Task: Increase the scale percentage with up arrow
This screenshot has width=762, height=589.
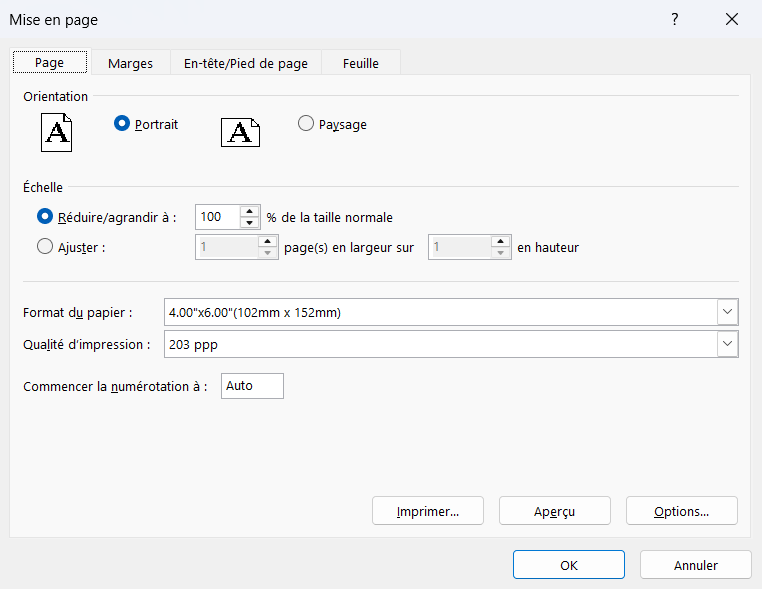Action: (249, 211)
